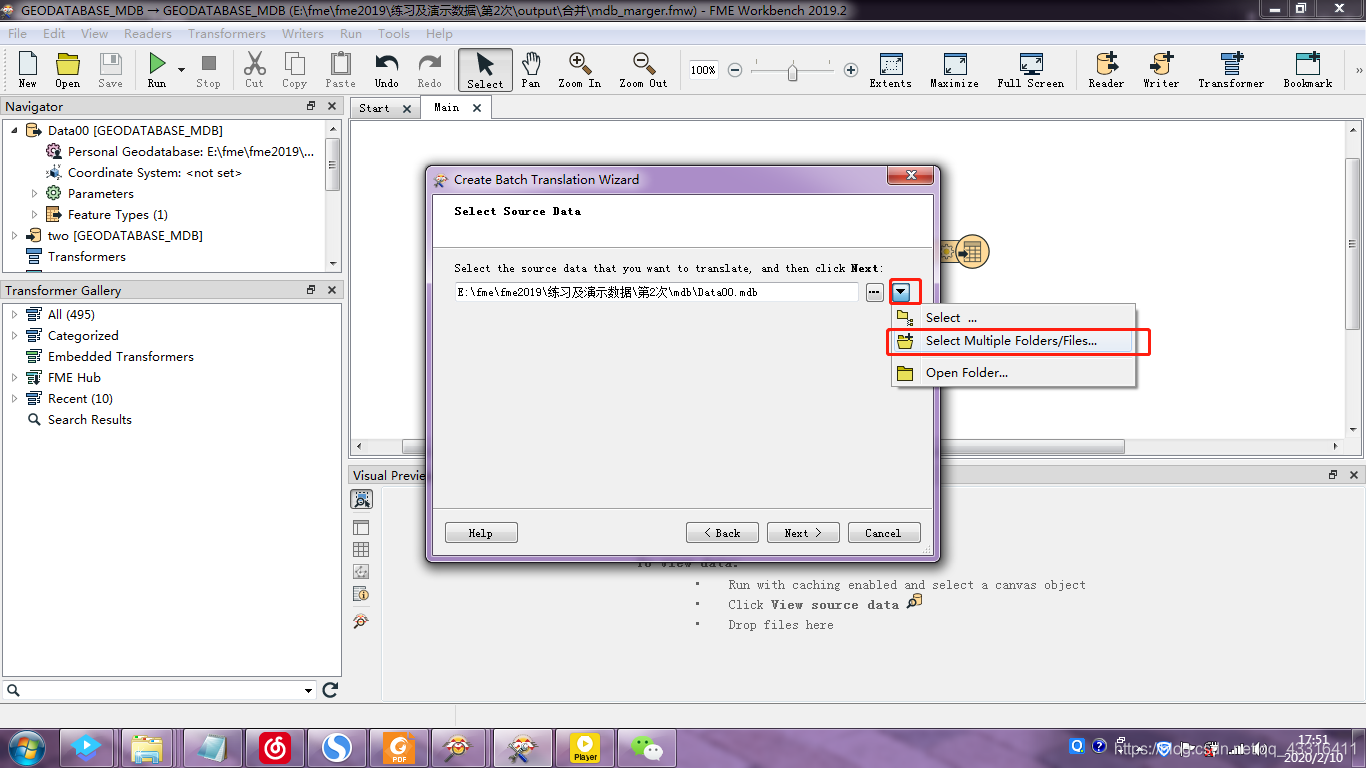This screenshot has width=1366, height=768.
Task: Click the Cut scissors icon
Action: click(255, 70)
